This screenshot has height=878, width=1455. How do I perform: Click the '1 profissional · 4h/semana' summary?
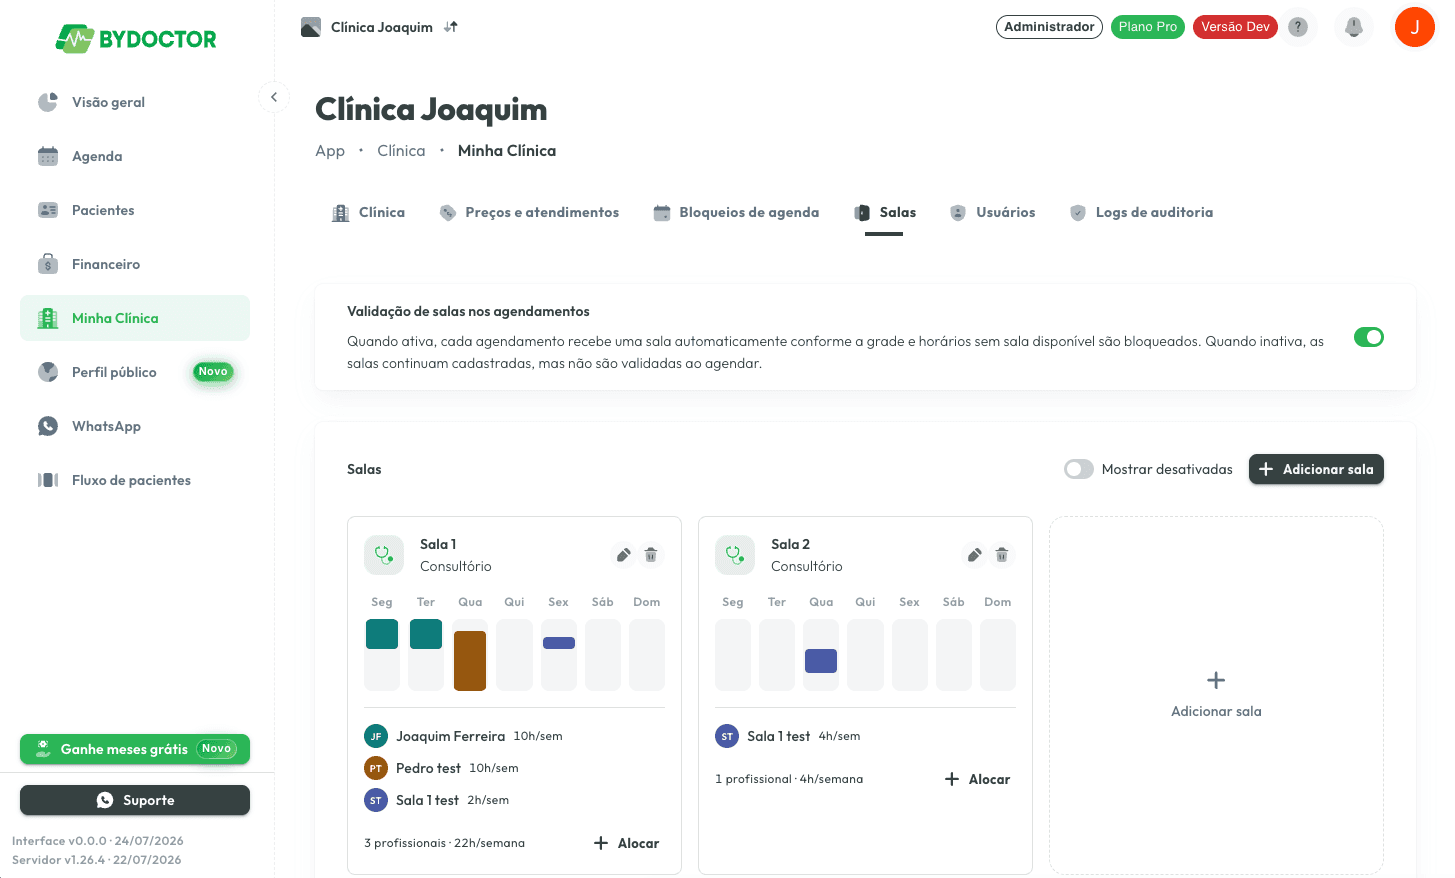789,779
